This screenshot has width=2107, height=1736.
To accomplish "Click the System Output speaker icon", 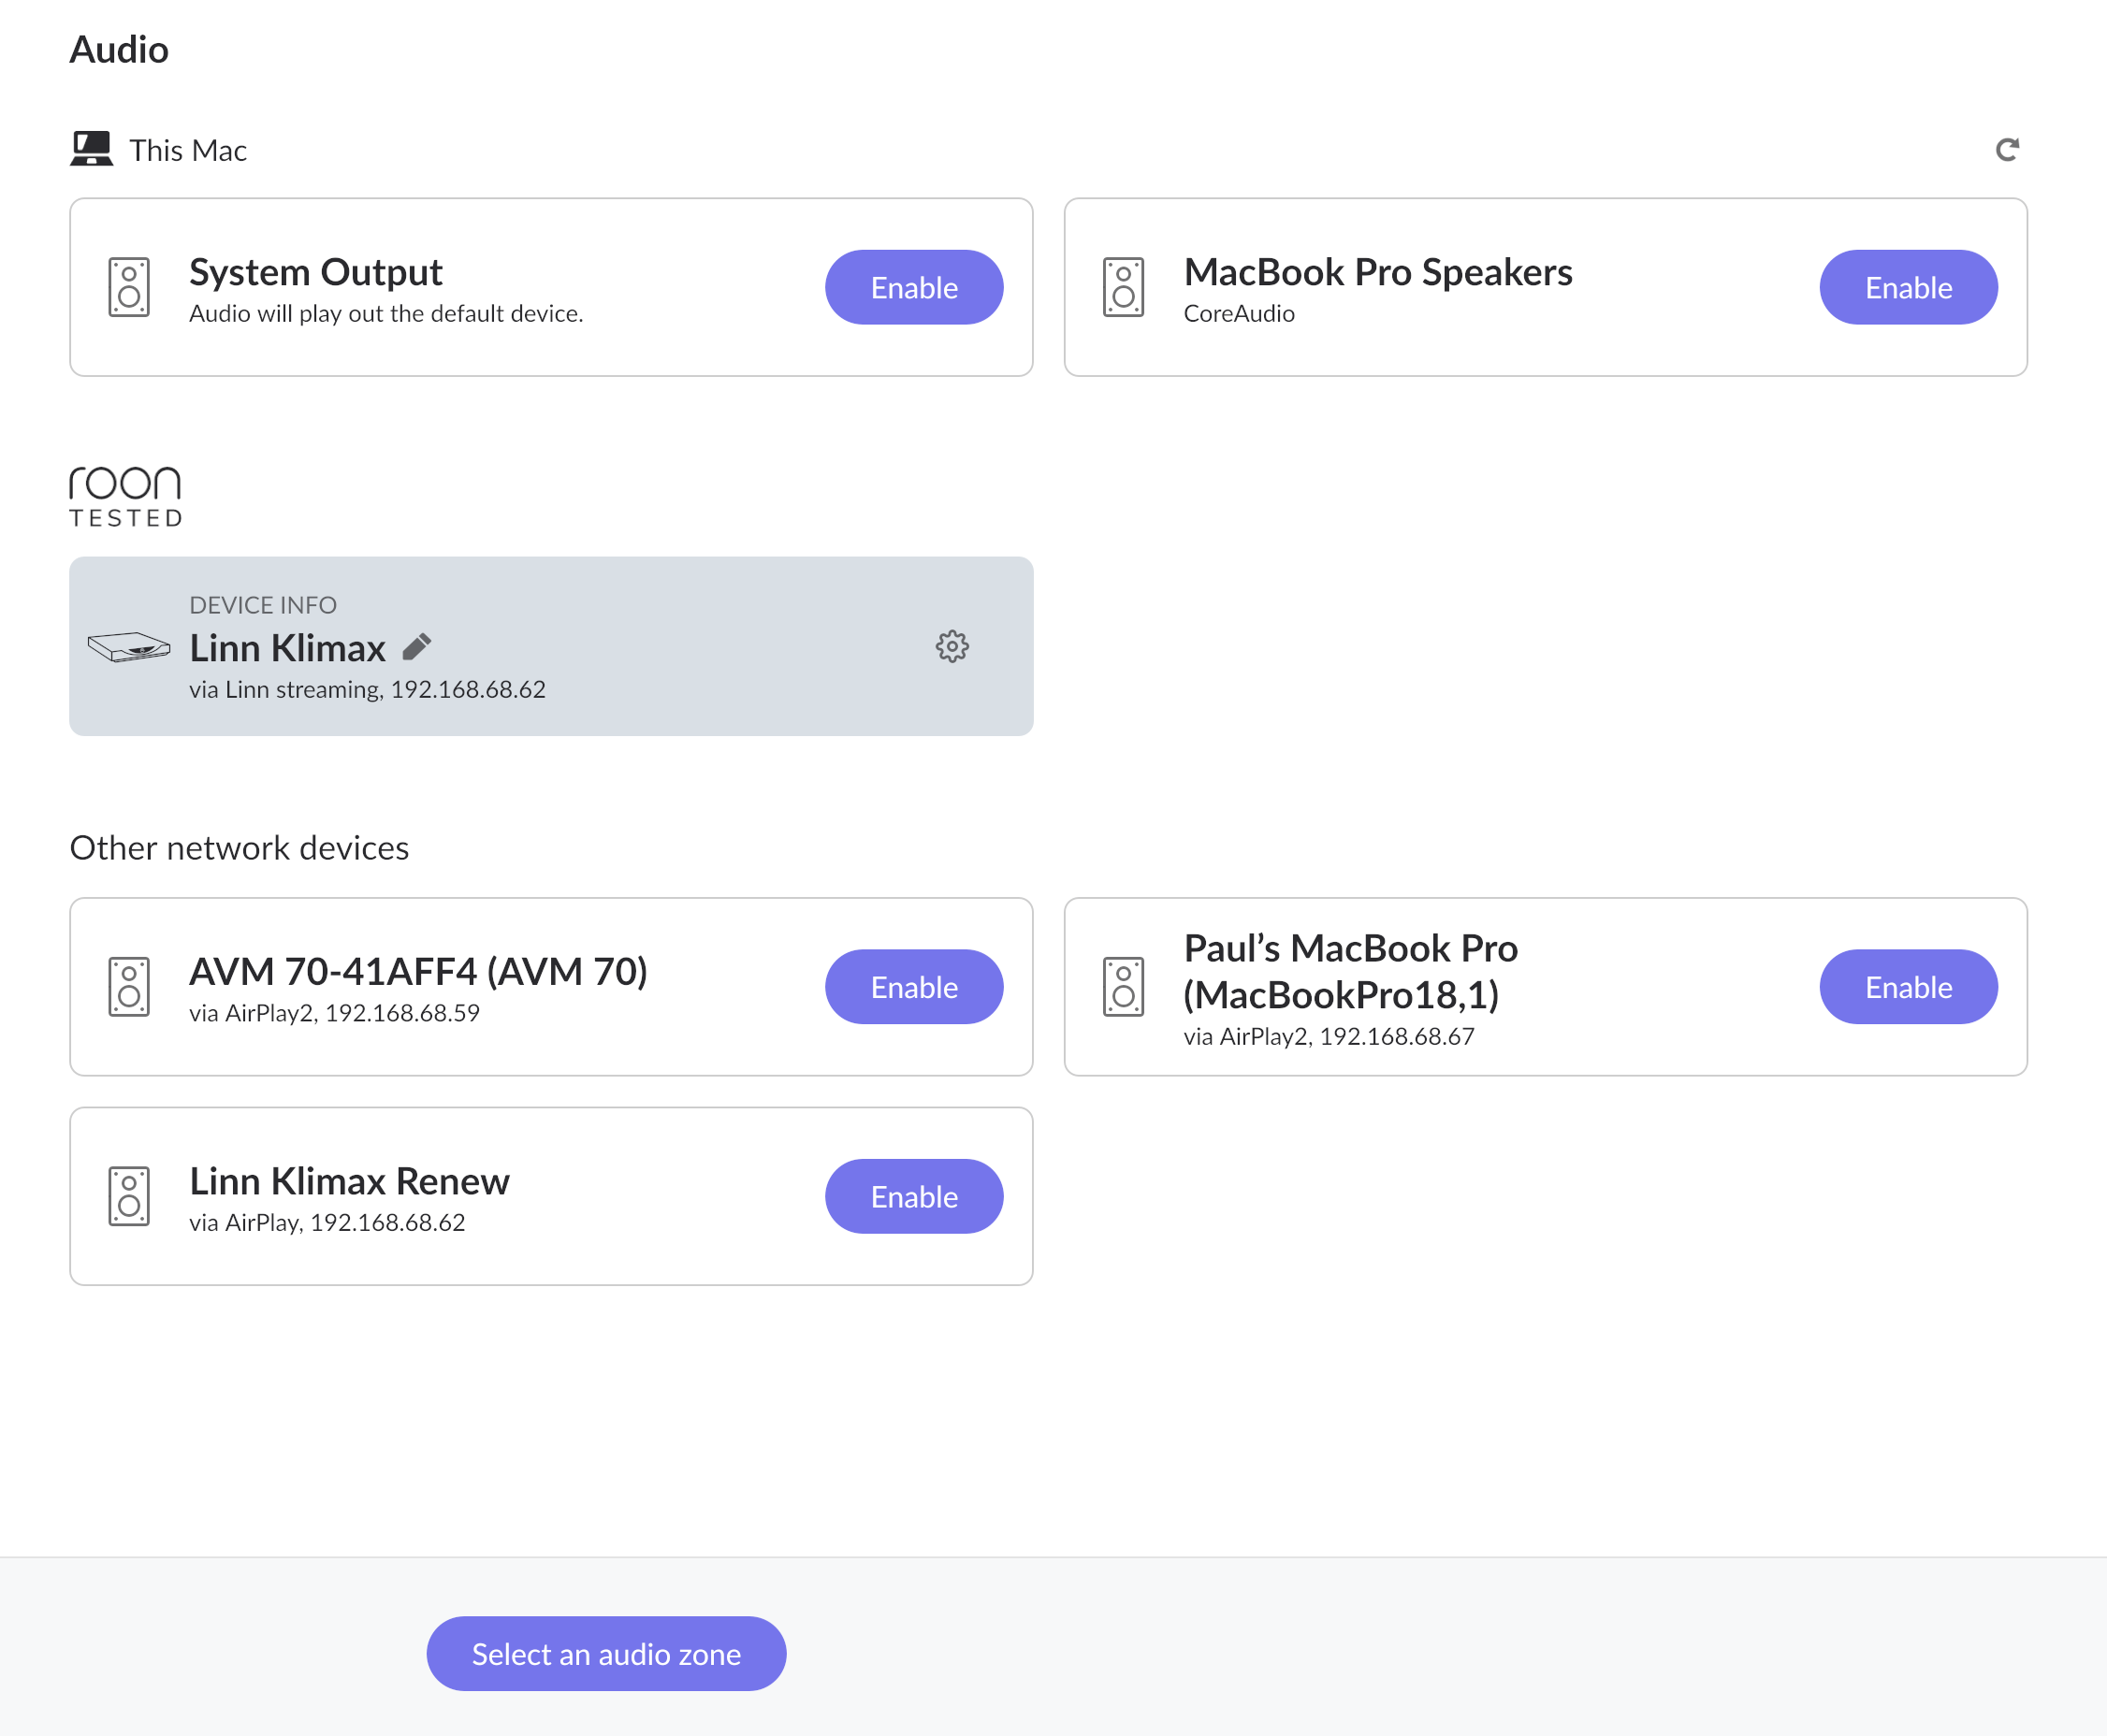I will coord(129,287).
